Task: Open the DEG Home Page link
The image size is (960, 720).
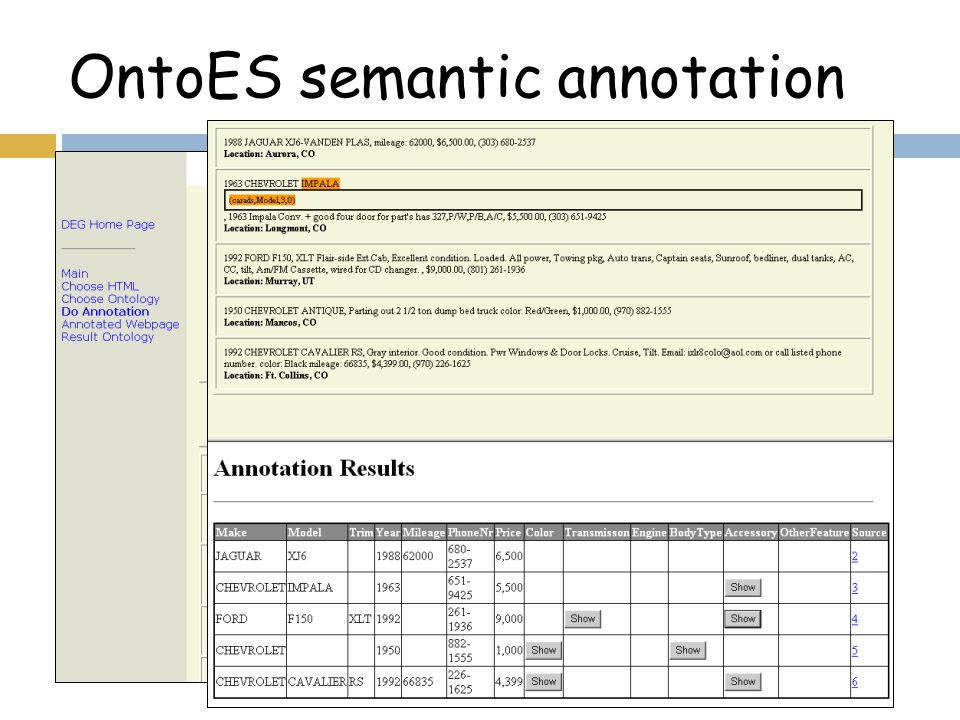Action: click(x=108, y=225)
